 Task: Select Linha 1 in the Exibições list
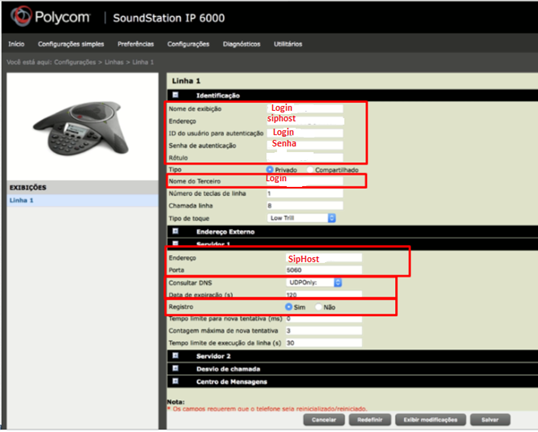click(82, 200)
